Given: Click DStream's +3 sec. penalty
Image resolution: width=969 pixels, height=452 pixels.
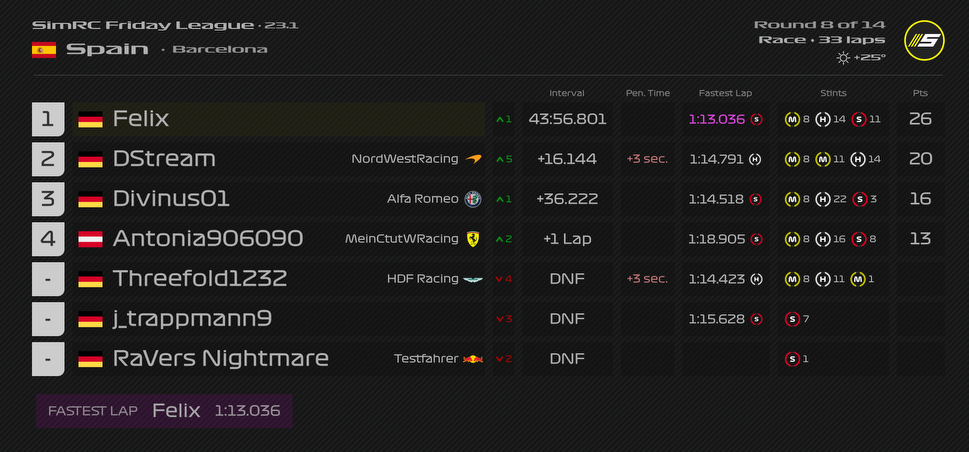Looking at the screenshot, I should (647, 159).
